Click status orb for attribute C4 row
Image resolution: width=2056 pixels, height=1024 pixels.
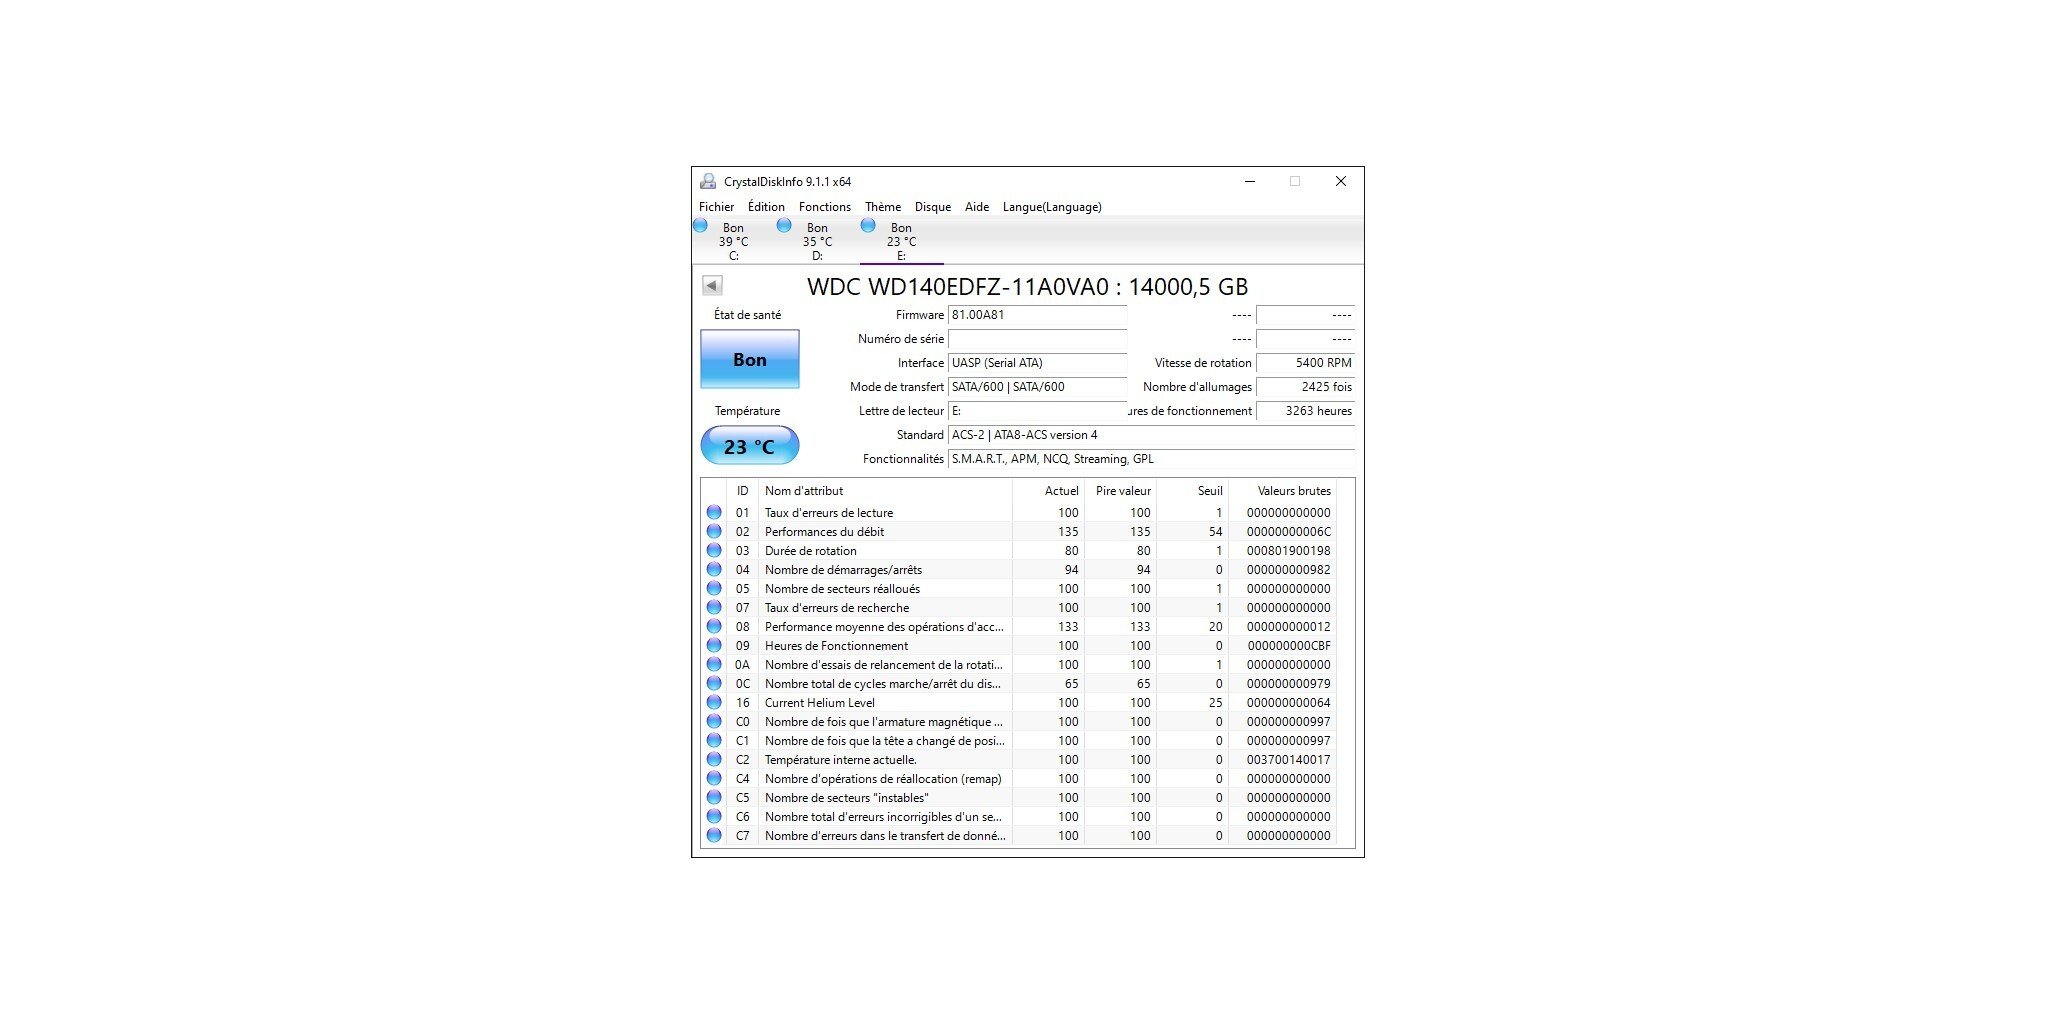[x=714, y=778]
